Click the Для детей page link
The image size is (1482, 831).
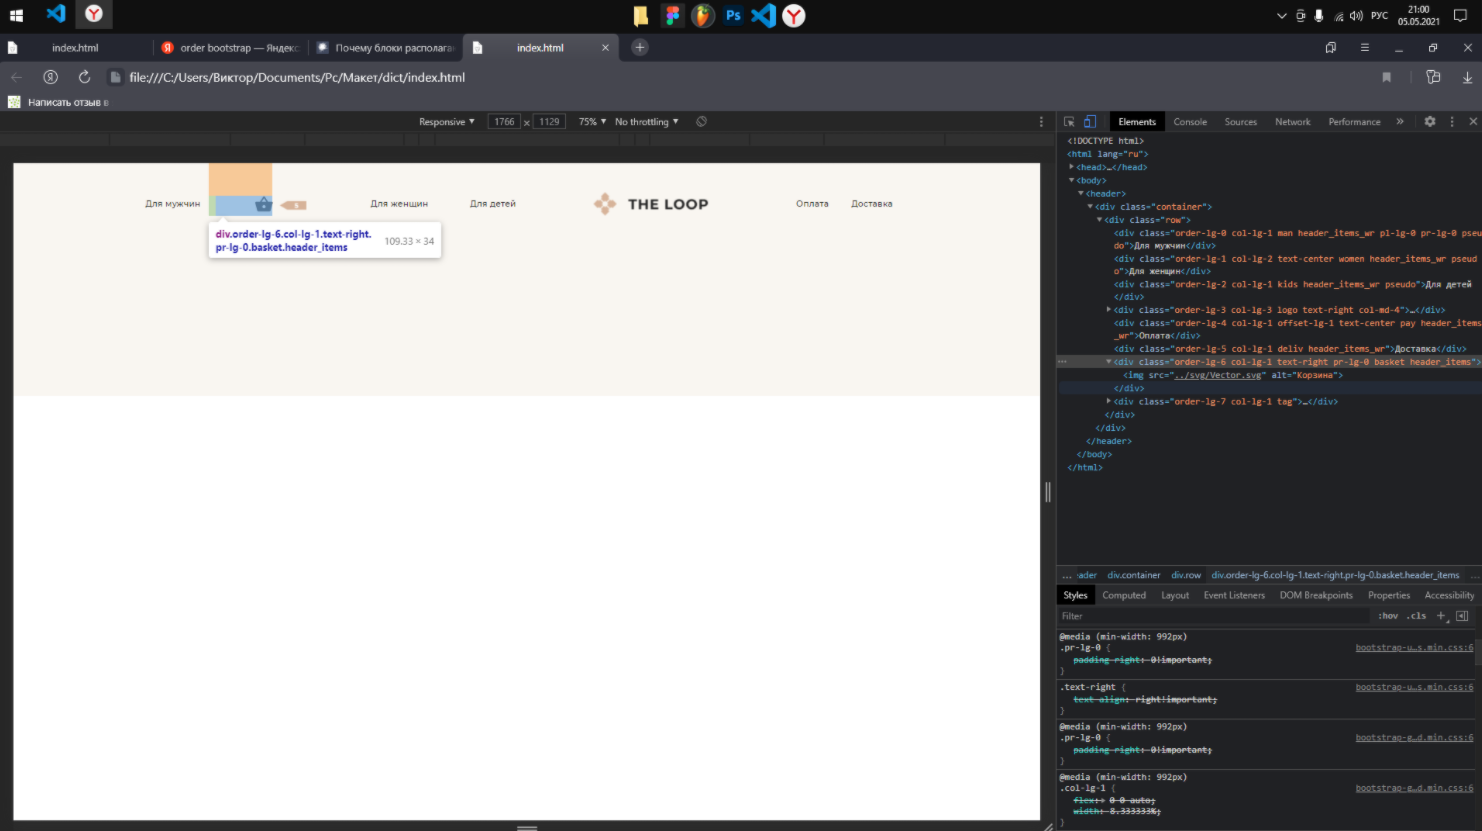click(x=493, y=204)
